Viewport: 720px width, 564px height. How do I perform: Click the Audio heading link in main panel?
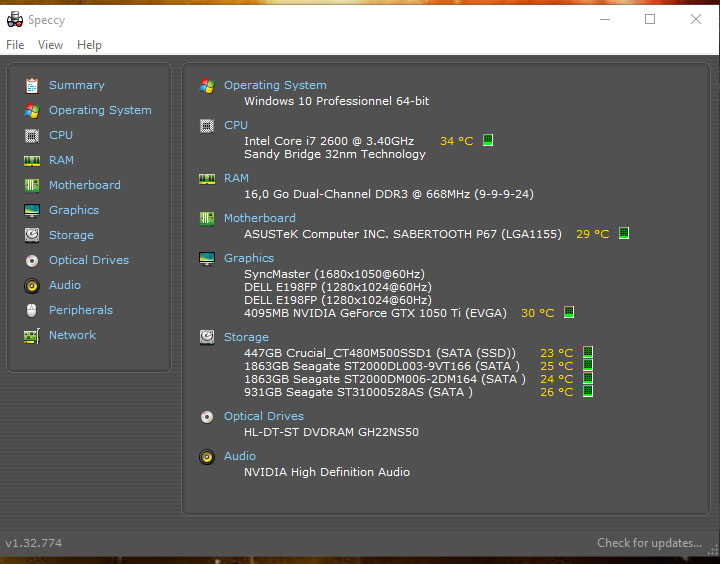[240, 456]
